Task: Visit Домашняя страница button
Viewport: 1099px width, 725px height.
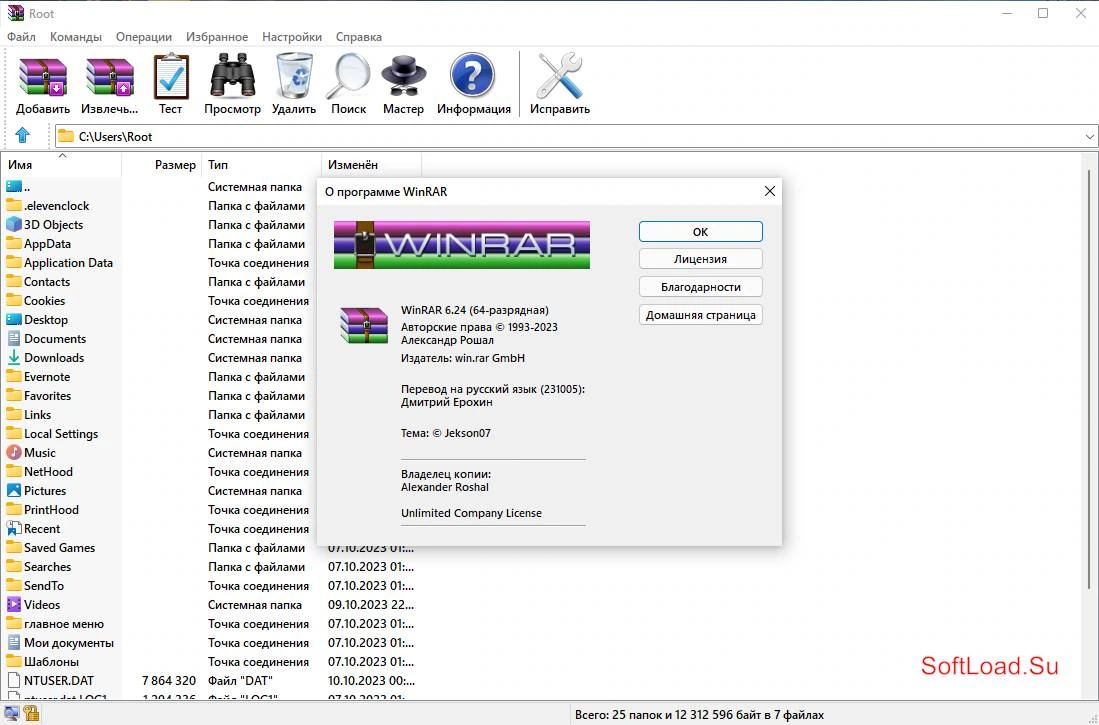Action: click(700, 315)
